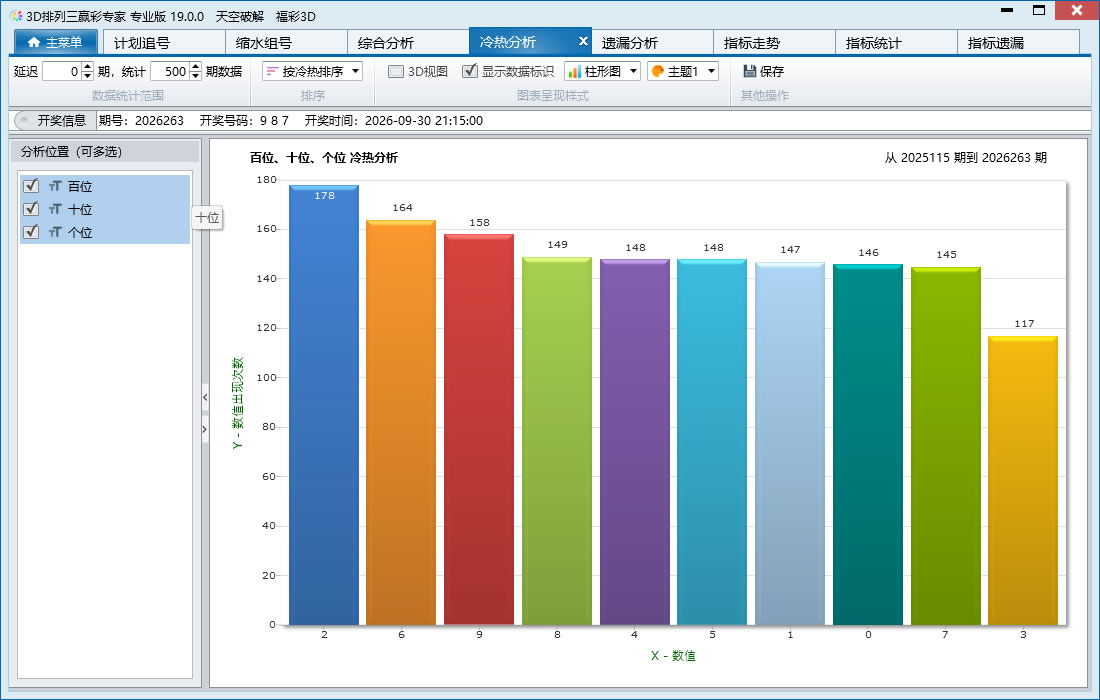Click the blue bar for number 2
Image resolution: width=1100 pixels, height=700 pixels.
pyautogui.click(x=323, y=405)
